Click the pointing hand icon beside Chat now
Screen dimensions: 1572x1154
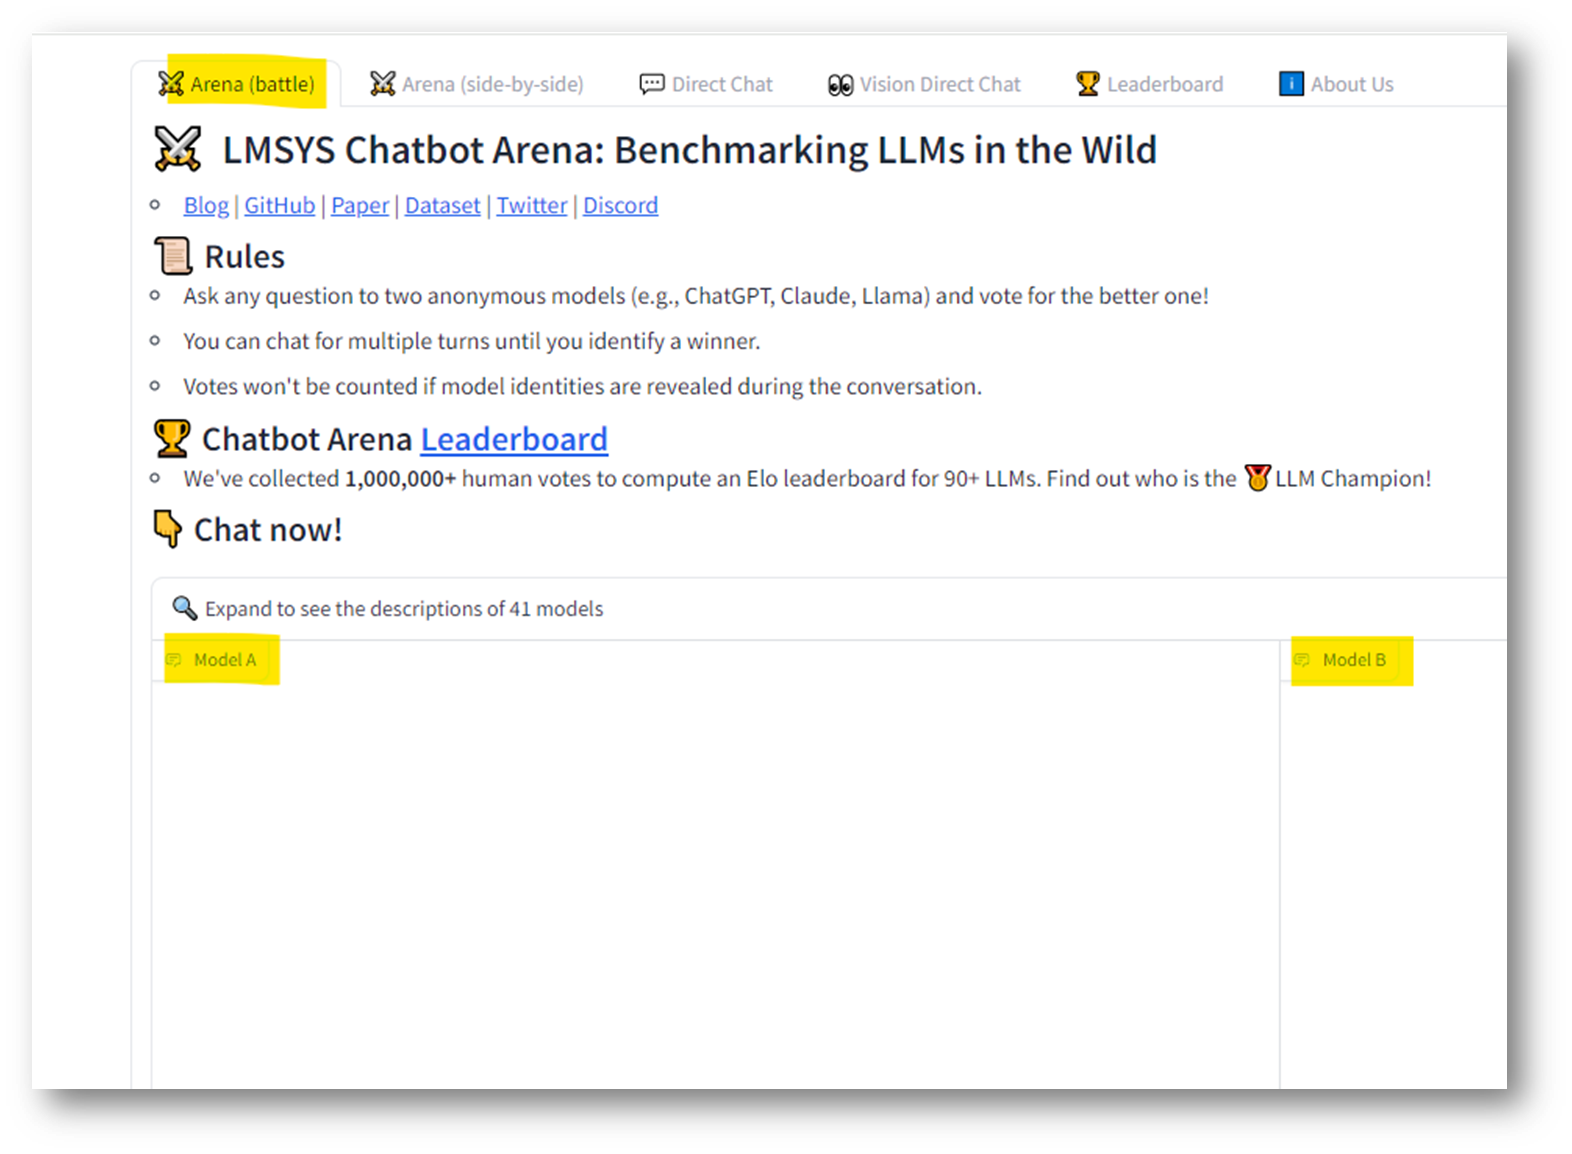tap(168, 529)
